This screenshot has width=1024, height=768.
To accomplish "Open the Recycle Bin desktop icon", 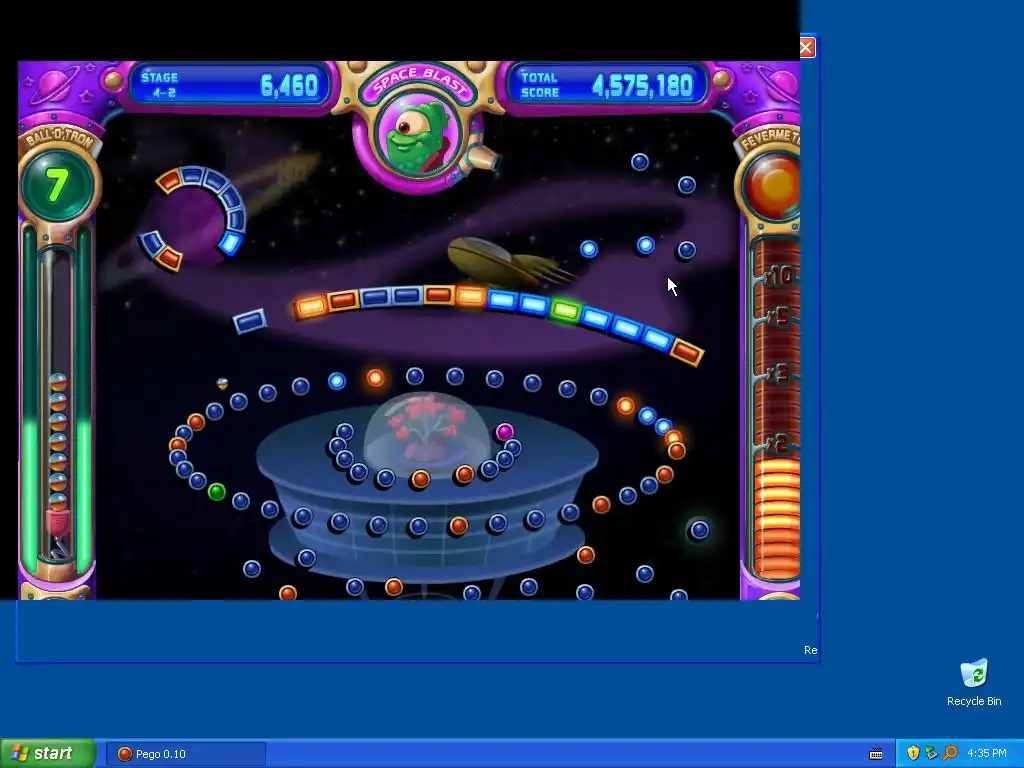I will pyautogui.click(x=974, y=683).
